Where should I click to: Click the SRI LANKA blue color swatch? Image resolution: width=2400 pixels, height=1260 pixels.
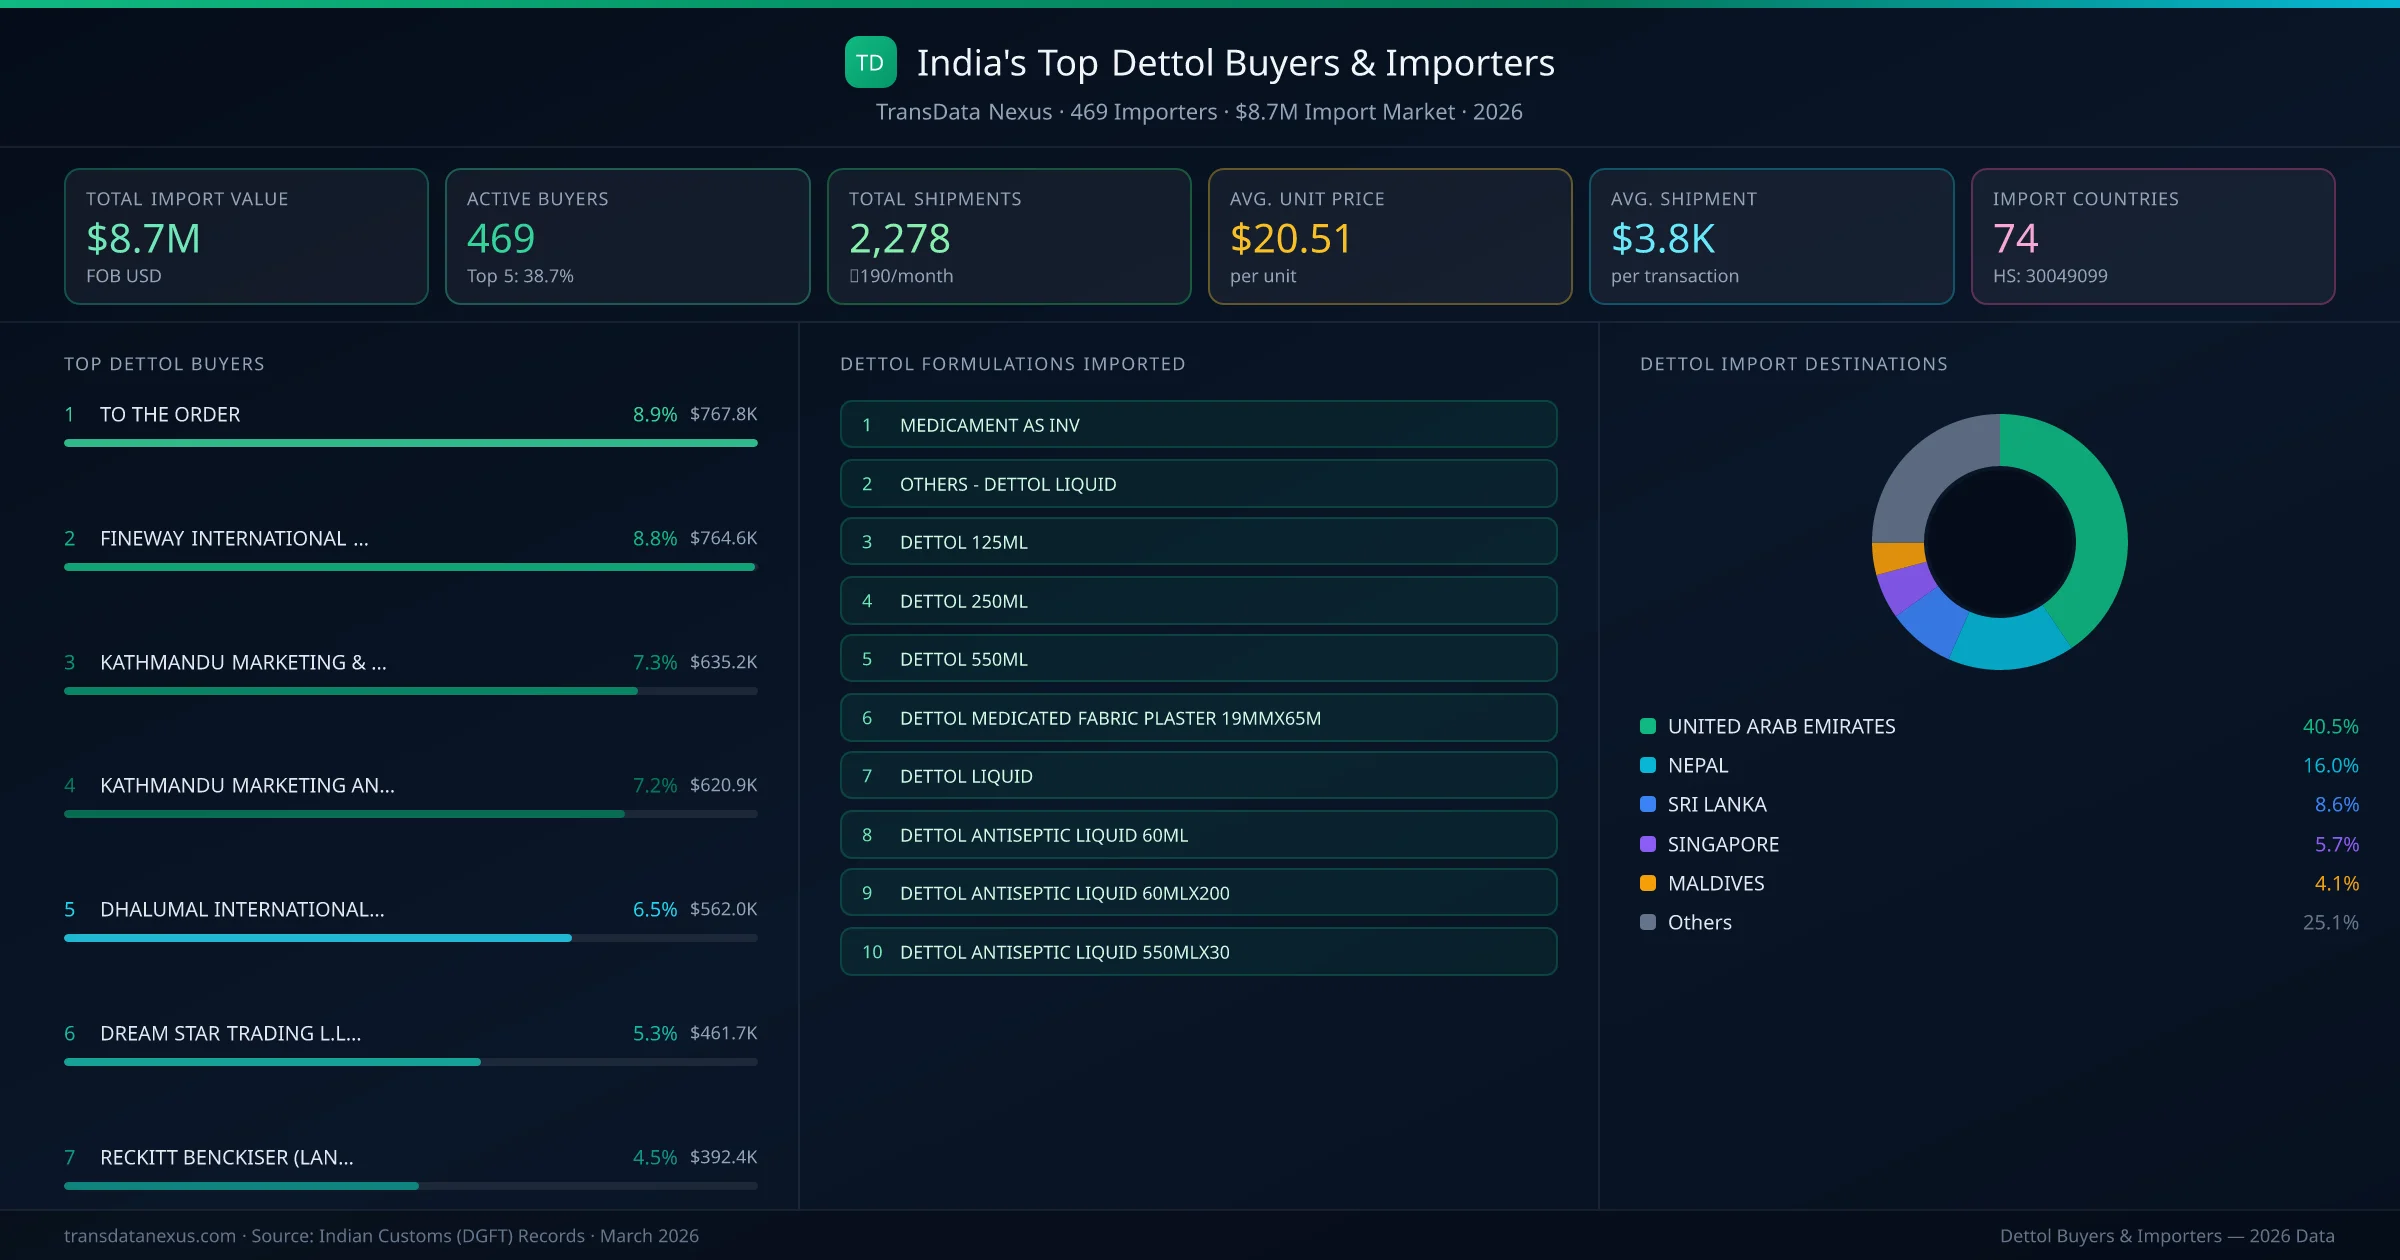click(x=1648, y=804)
